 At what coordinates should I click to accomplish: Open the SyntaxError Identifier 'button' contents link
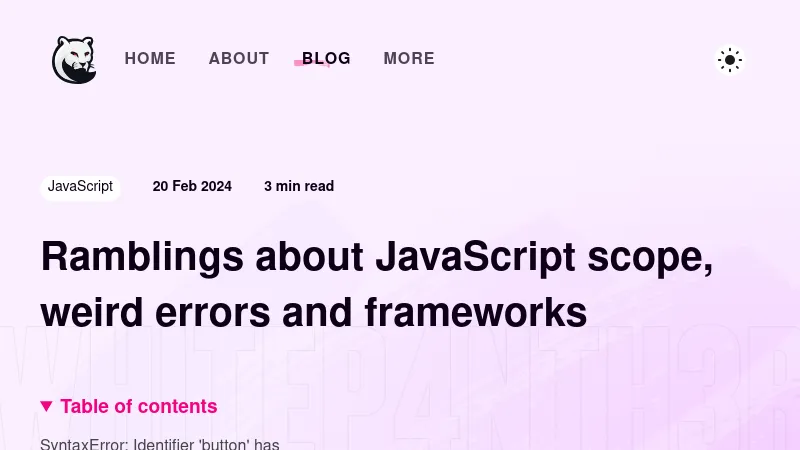(160, 443)
